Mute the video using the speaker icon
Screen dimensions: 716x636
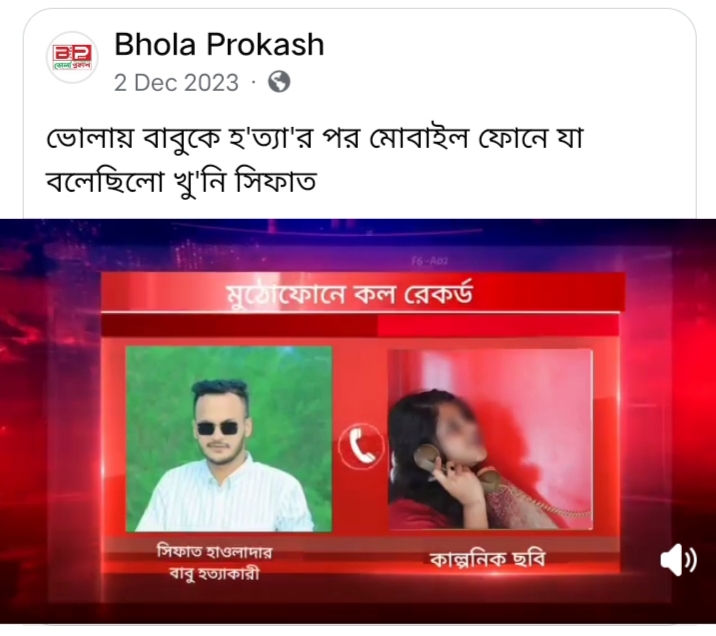(x=678, y=560)
